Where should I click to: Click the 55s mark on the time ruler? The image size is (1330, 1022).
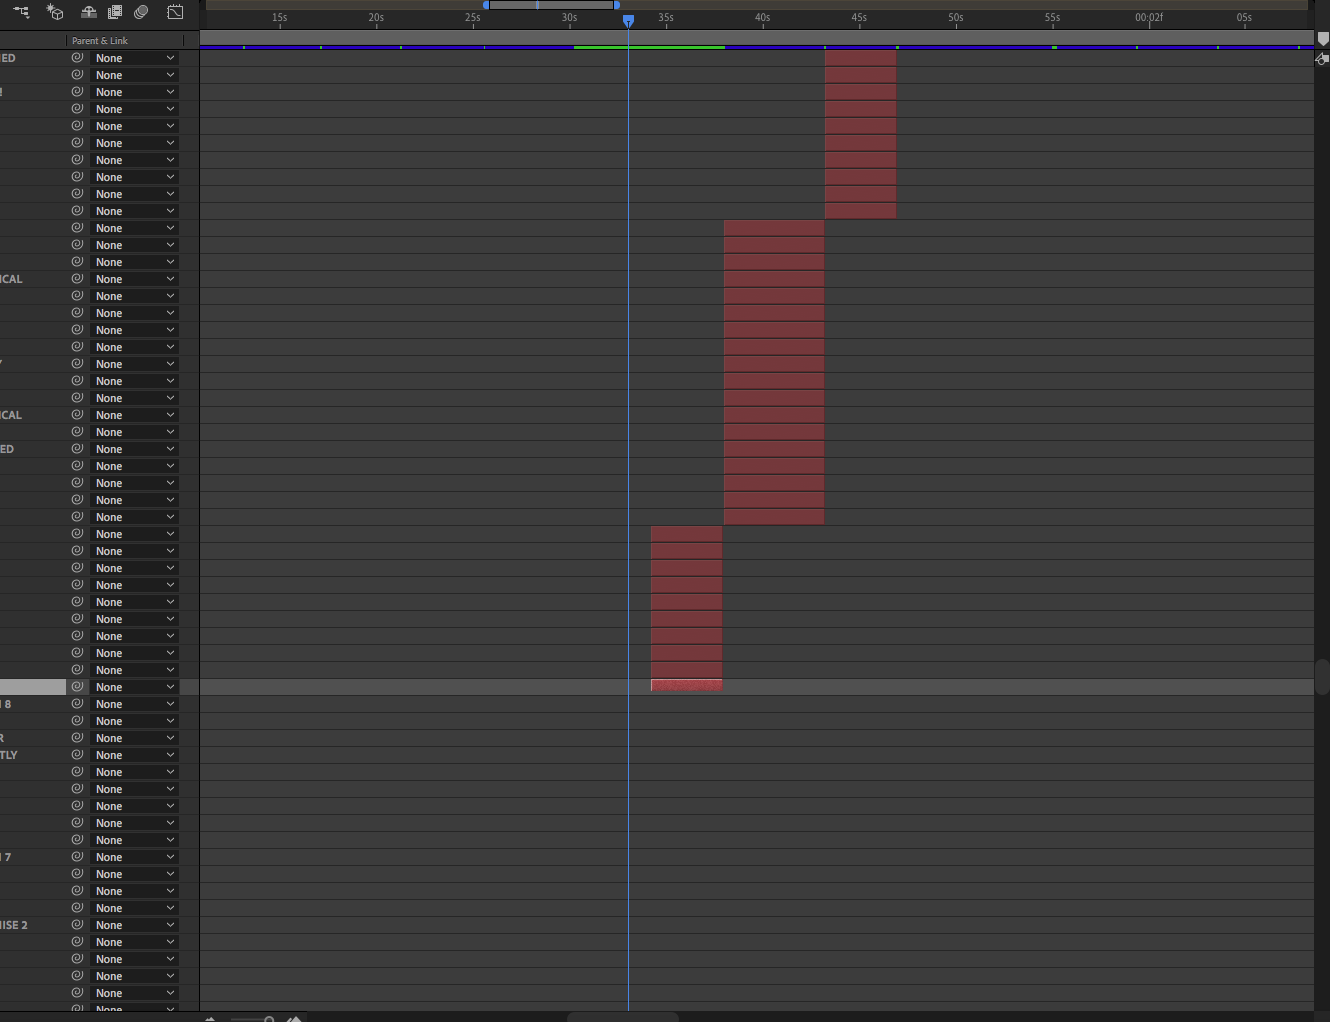[x=1053, y=18]
